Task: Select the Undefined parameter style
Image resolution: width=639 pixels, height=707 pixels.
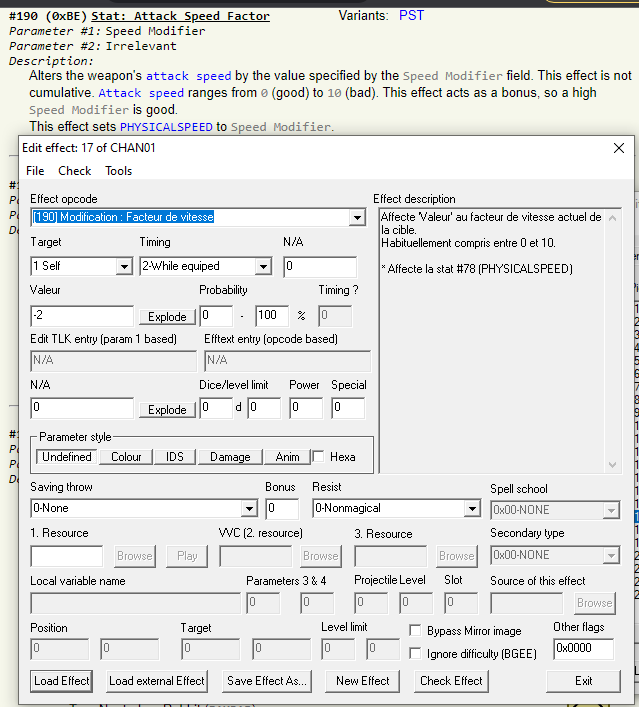Action: 66,457
